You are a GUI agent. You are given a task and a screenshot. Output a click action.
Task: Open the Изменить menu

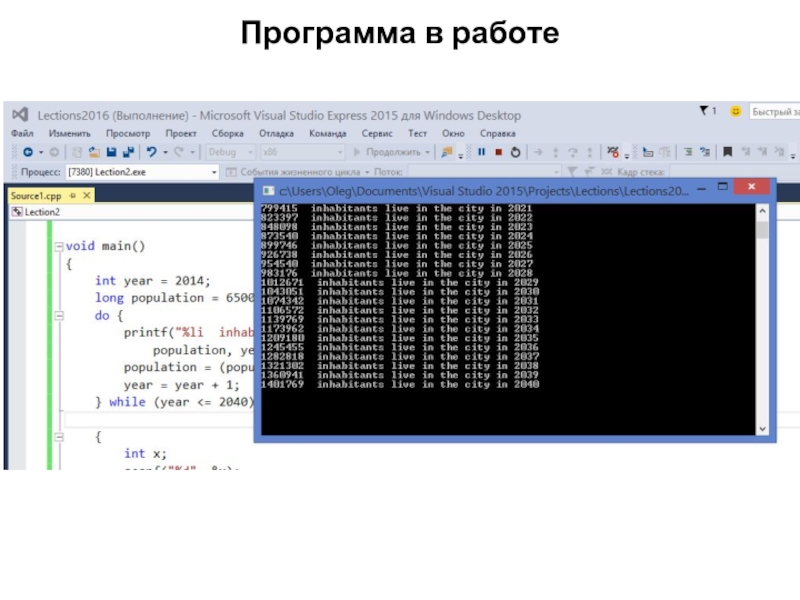[x=70, y=134]
